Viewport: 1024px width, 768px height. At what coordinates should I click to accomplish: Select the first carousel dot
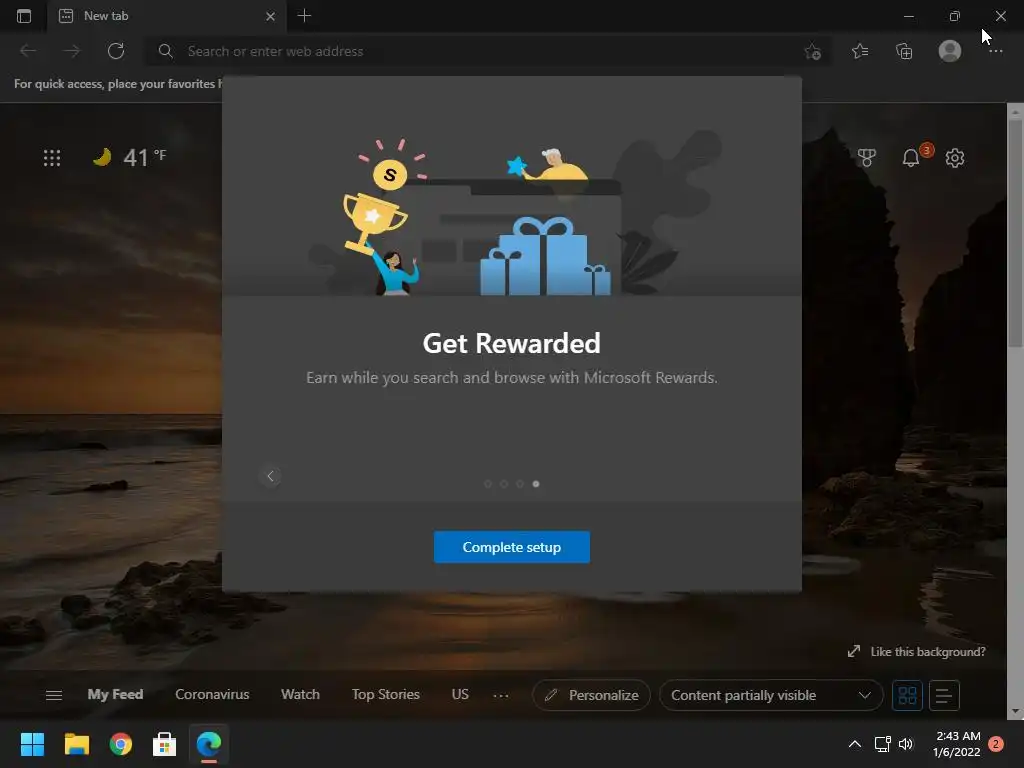(488, 484)
